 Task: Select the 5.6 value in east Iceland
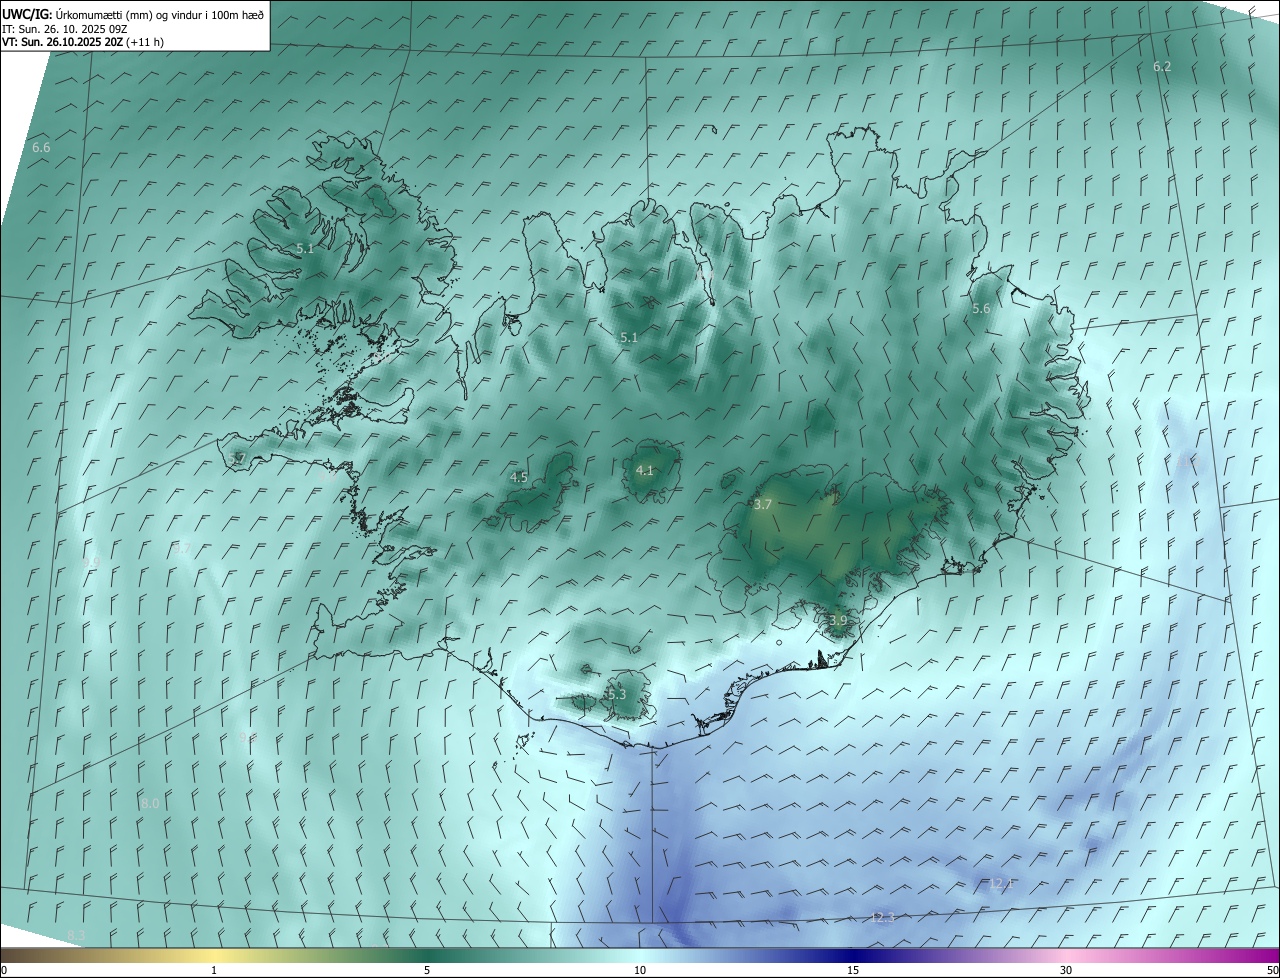pyautogui.click(x=981, y=309)
